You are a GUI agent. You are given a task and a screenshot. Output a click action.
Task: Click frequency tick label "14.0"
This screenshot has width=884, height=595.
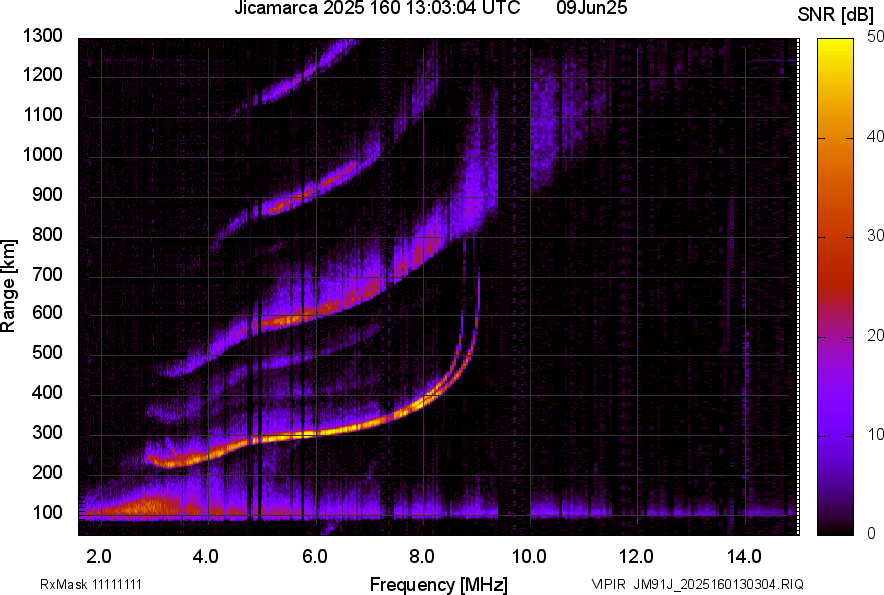click(744, 557)
